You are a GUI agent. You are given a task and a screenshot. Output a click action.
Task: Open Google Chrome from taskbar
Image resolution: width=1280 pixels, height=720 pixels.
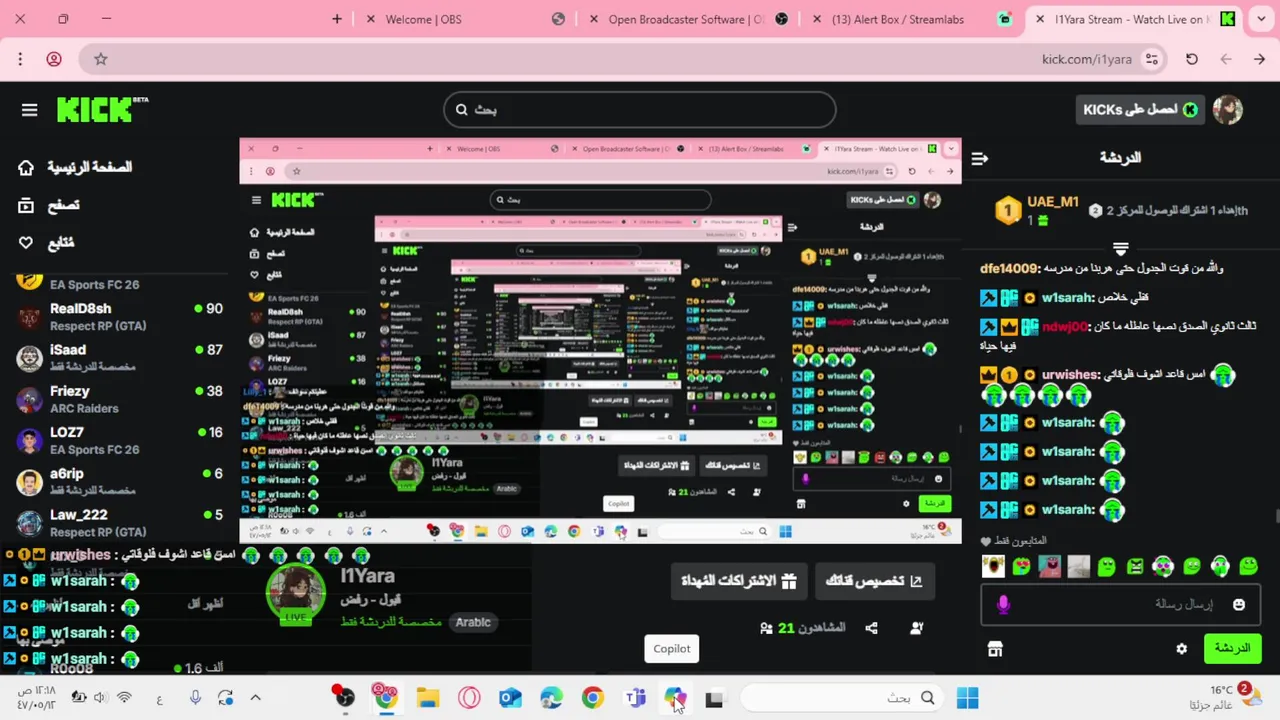tap(593, 698)
